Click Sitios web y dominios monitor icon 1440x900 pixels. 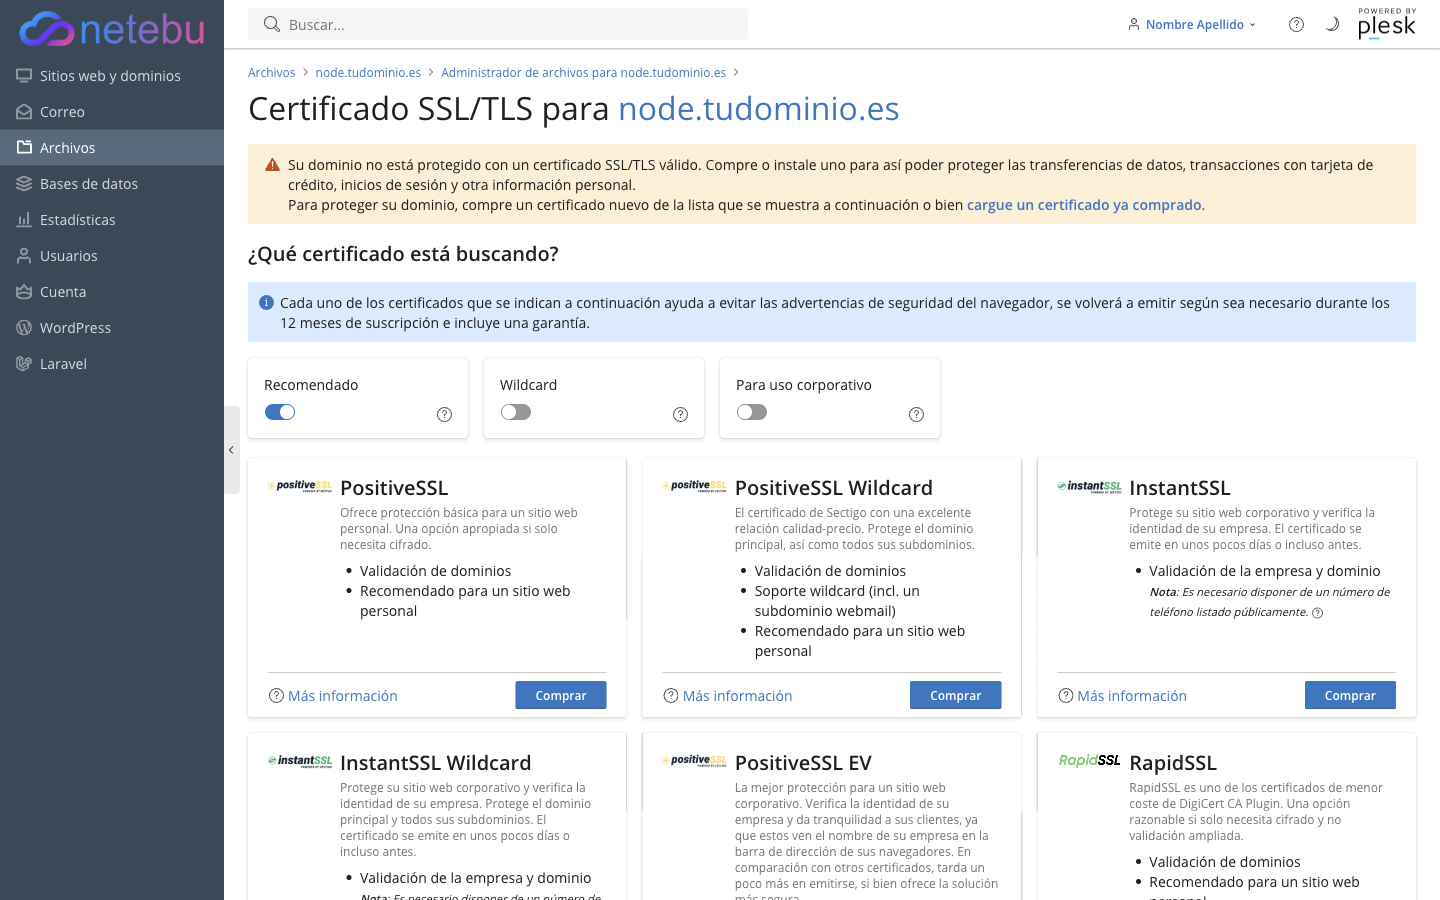click(24, 75)
